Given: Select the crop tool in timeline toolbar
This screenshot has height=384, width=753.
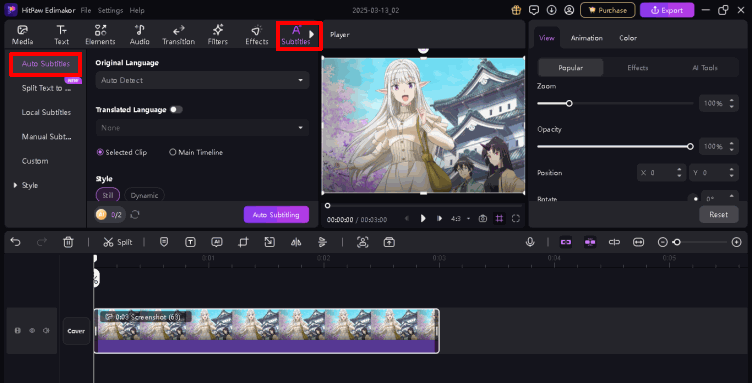Looking at the screenshot, I should coord(243,242).
